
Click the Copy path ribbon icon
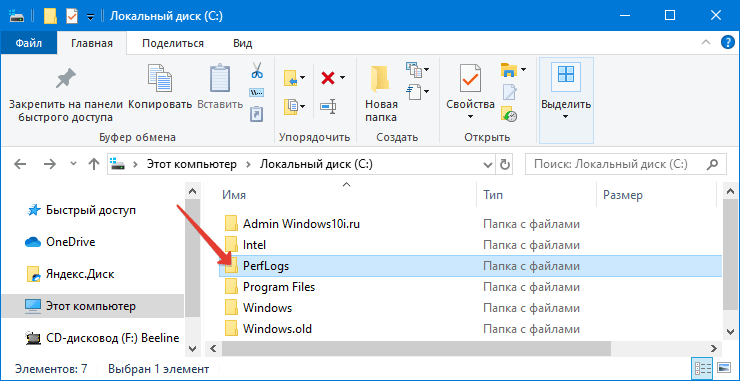click(257, 93)
